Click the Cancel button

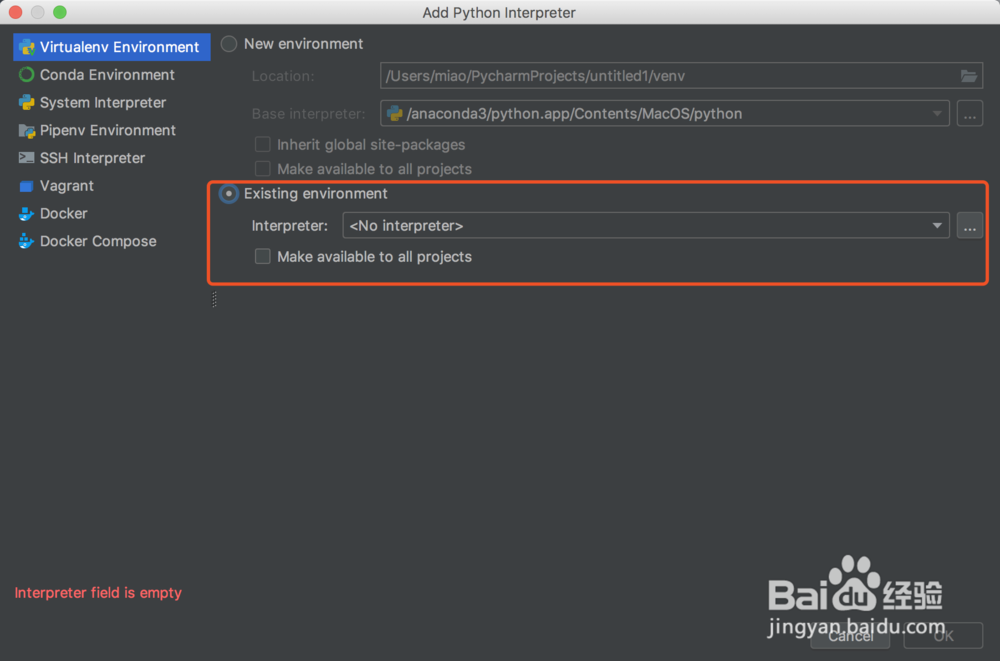point(851,636)
